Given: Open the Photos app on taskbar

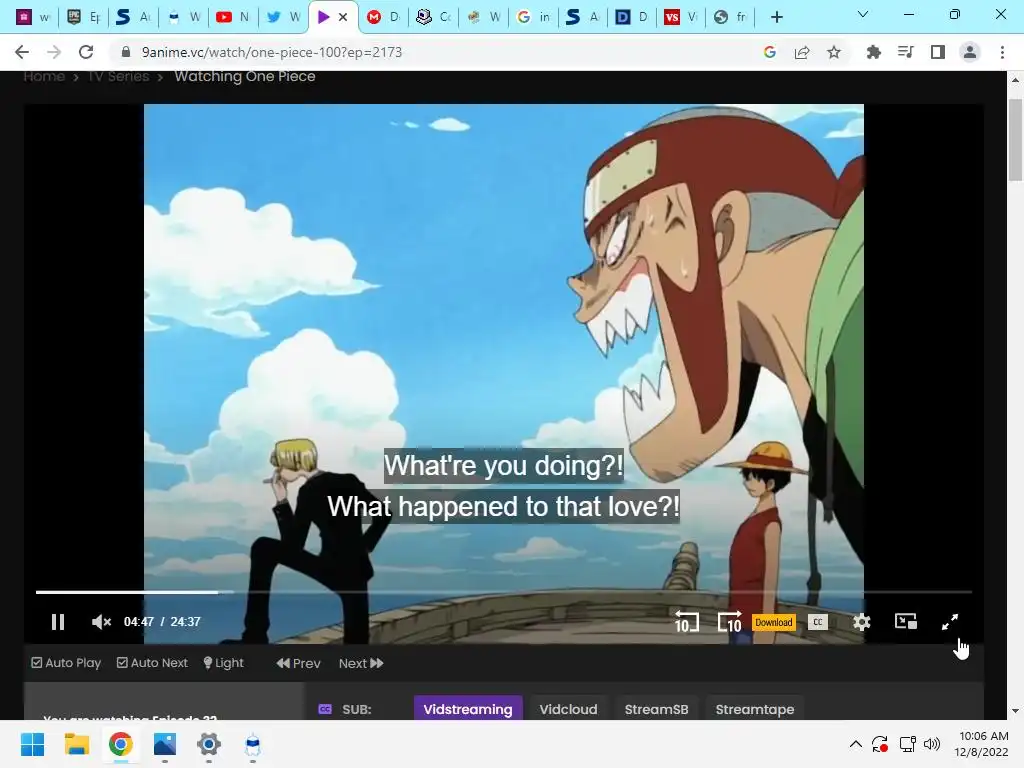Looking at the screenshot, I should 165,744.
